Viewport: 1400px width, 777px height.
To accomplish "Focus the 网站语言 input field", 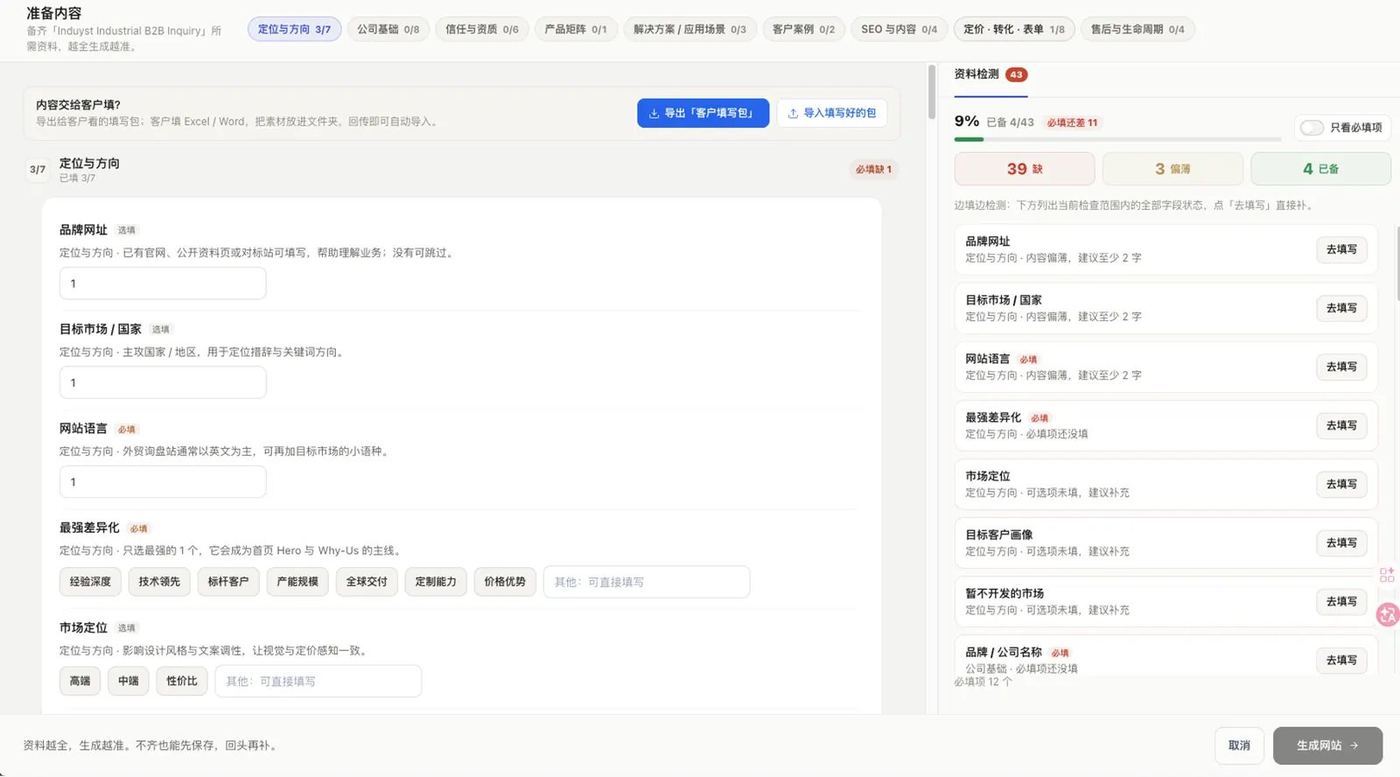I will (163, 481).
